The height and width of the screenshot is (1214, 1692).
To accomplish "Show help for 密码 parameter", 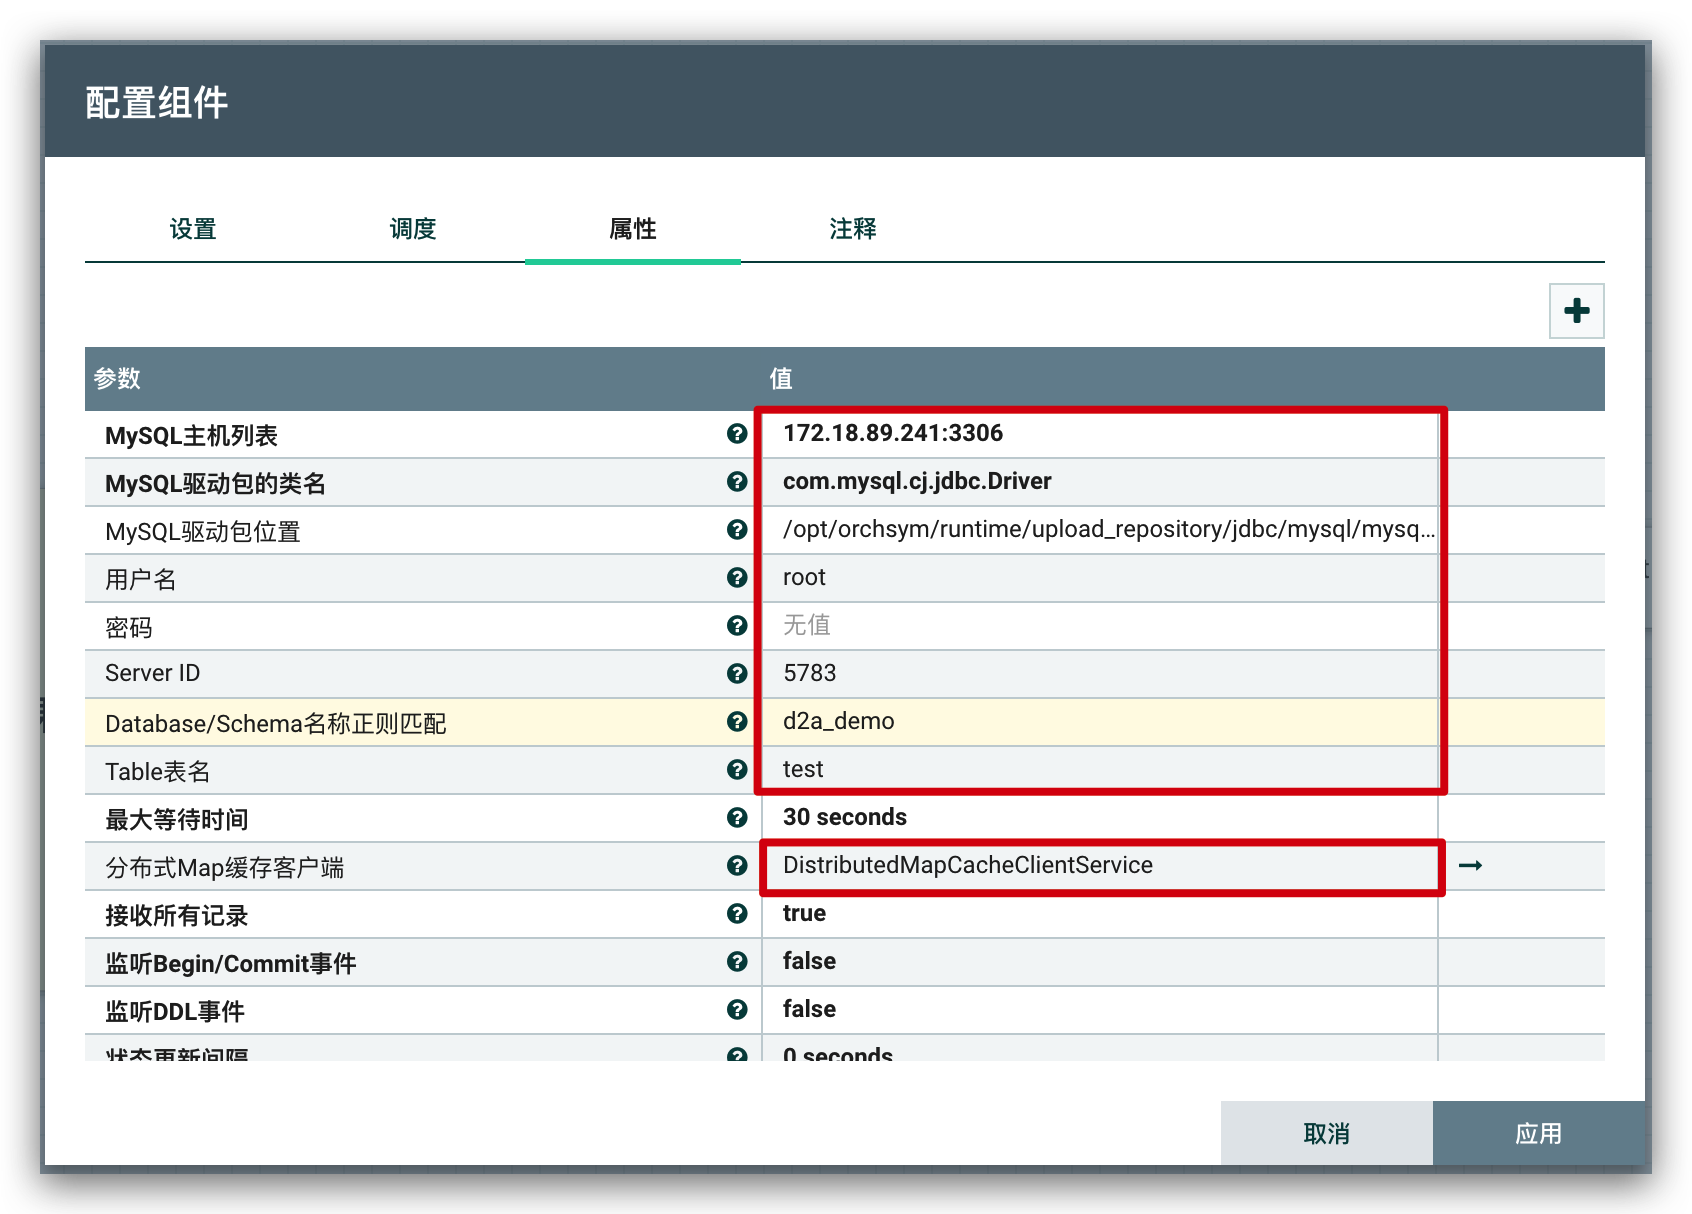I will [737, 625].
